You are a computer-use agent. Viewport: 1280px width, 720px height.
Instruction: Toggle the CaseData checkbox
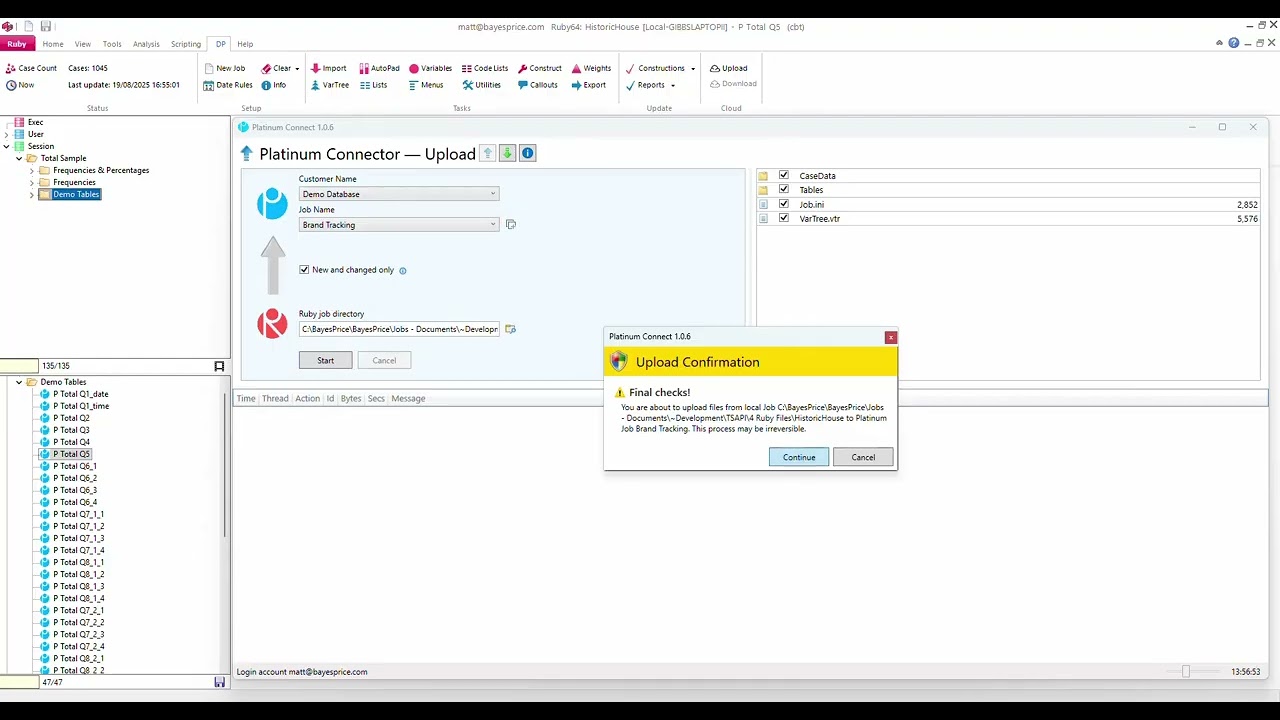tap(784, 175)
